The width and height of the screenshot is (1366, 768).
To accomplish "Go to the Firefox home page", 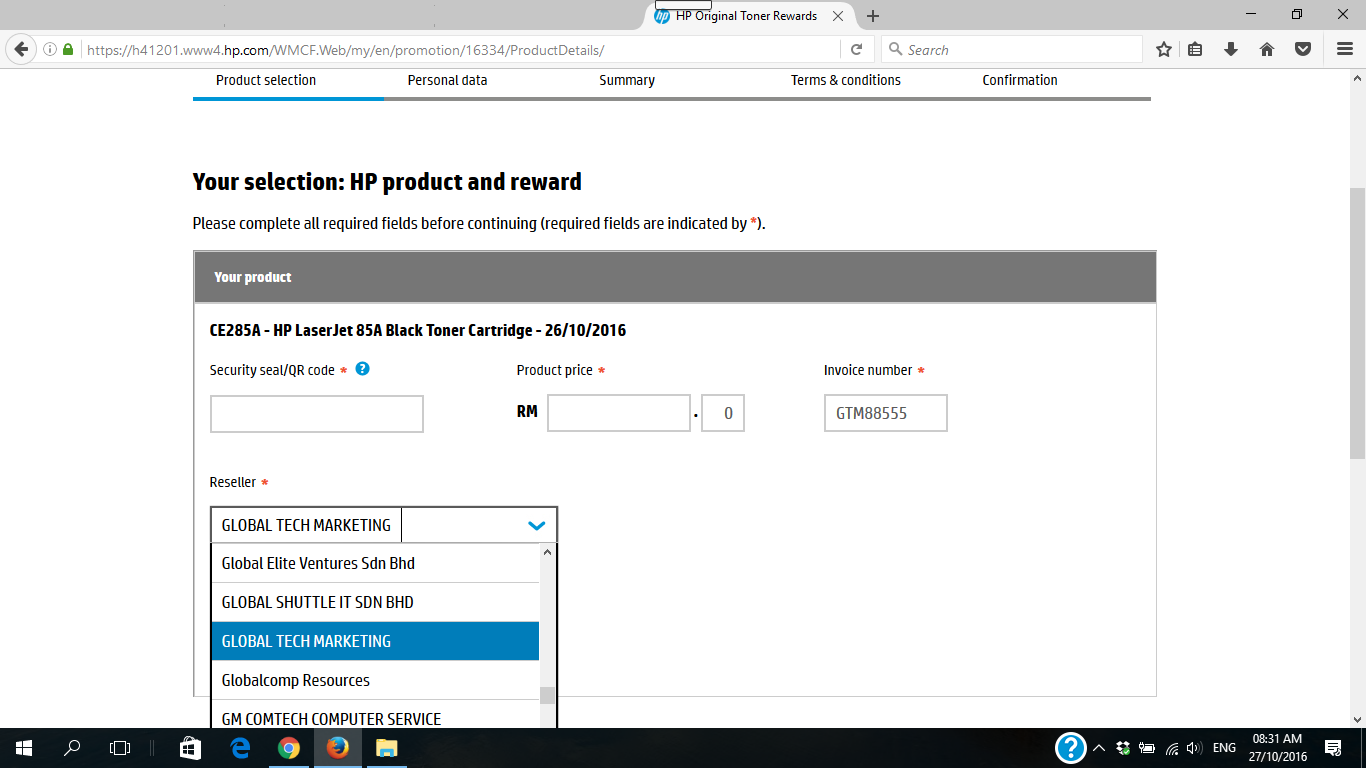I will click(x=1267, y=49).
